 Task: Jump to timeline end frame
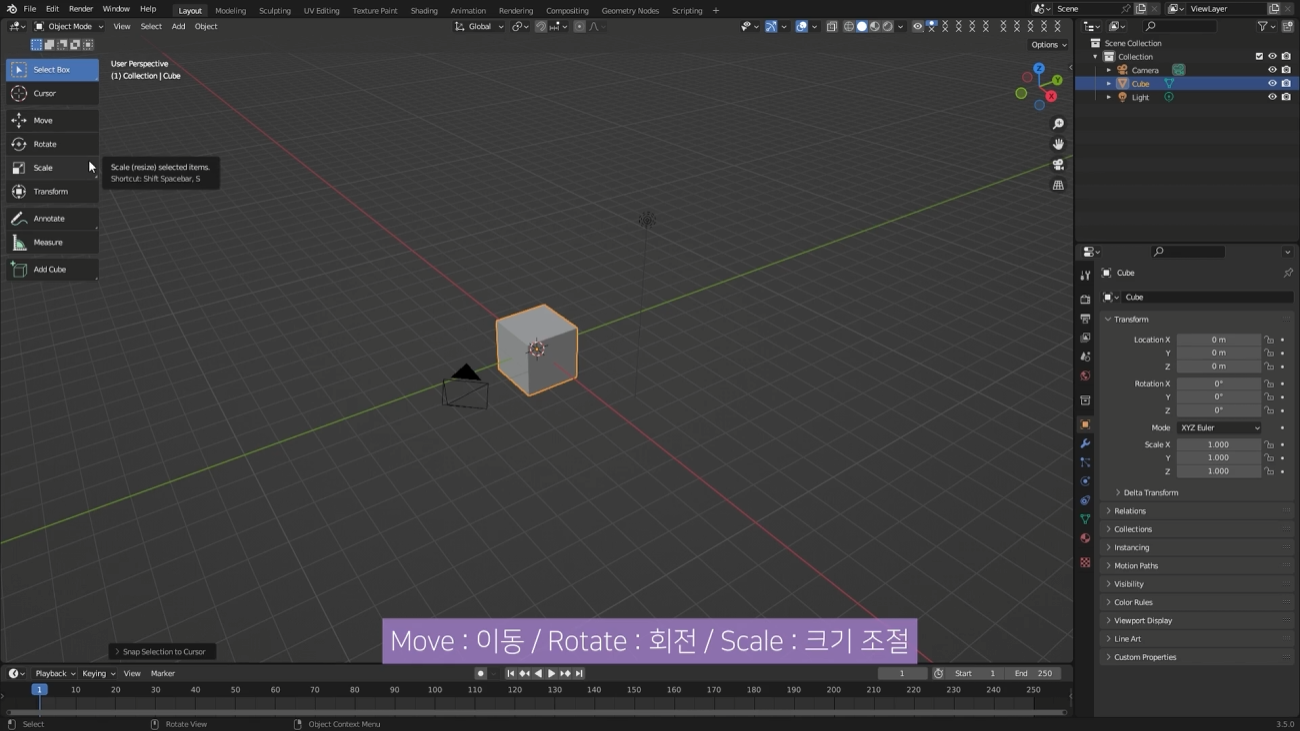(579, 674)
